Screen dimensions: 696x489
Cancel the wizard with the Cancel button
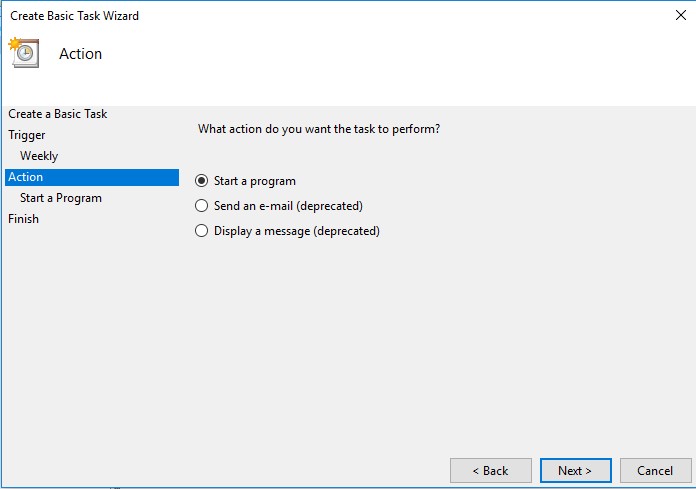point(655,471)
